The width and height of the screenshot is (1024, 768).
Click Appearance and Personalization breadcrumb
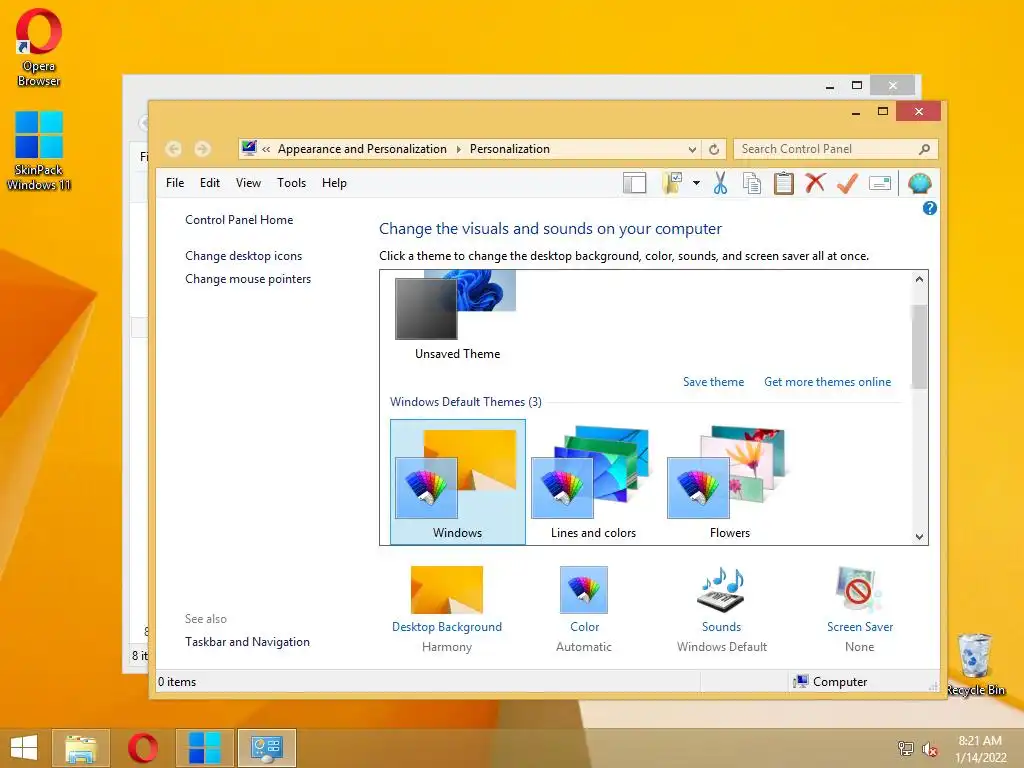coord(362,149)
